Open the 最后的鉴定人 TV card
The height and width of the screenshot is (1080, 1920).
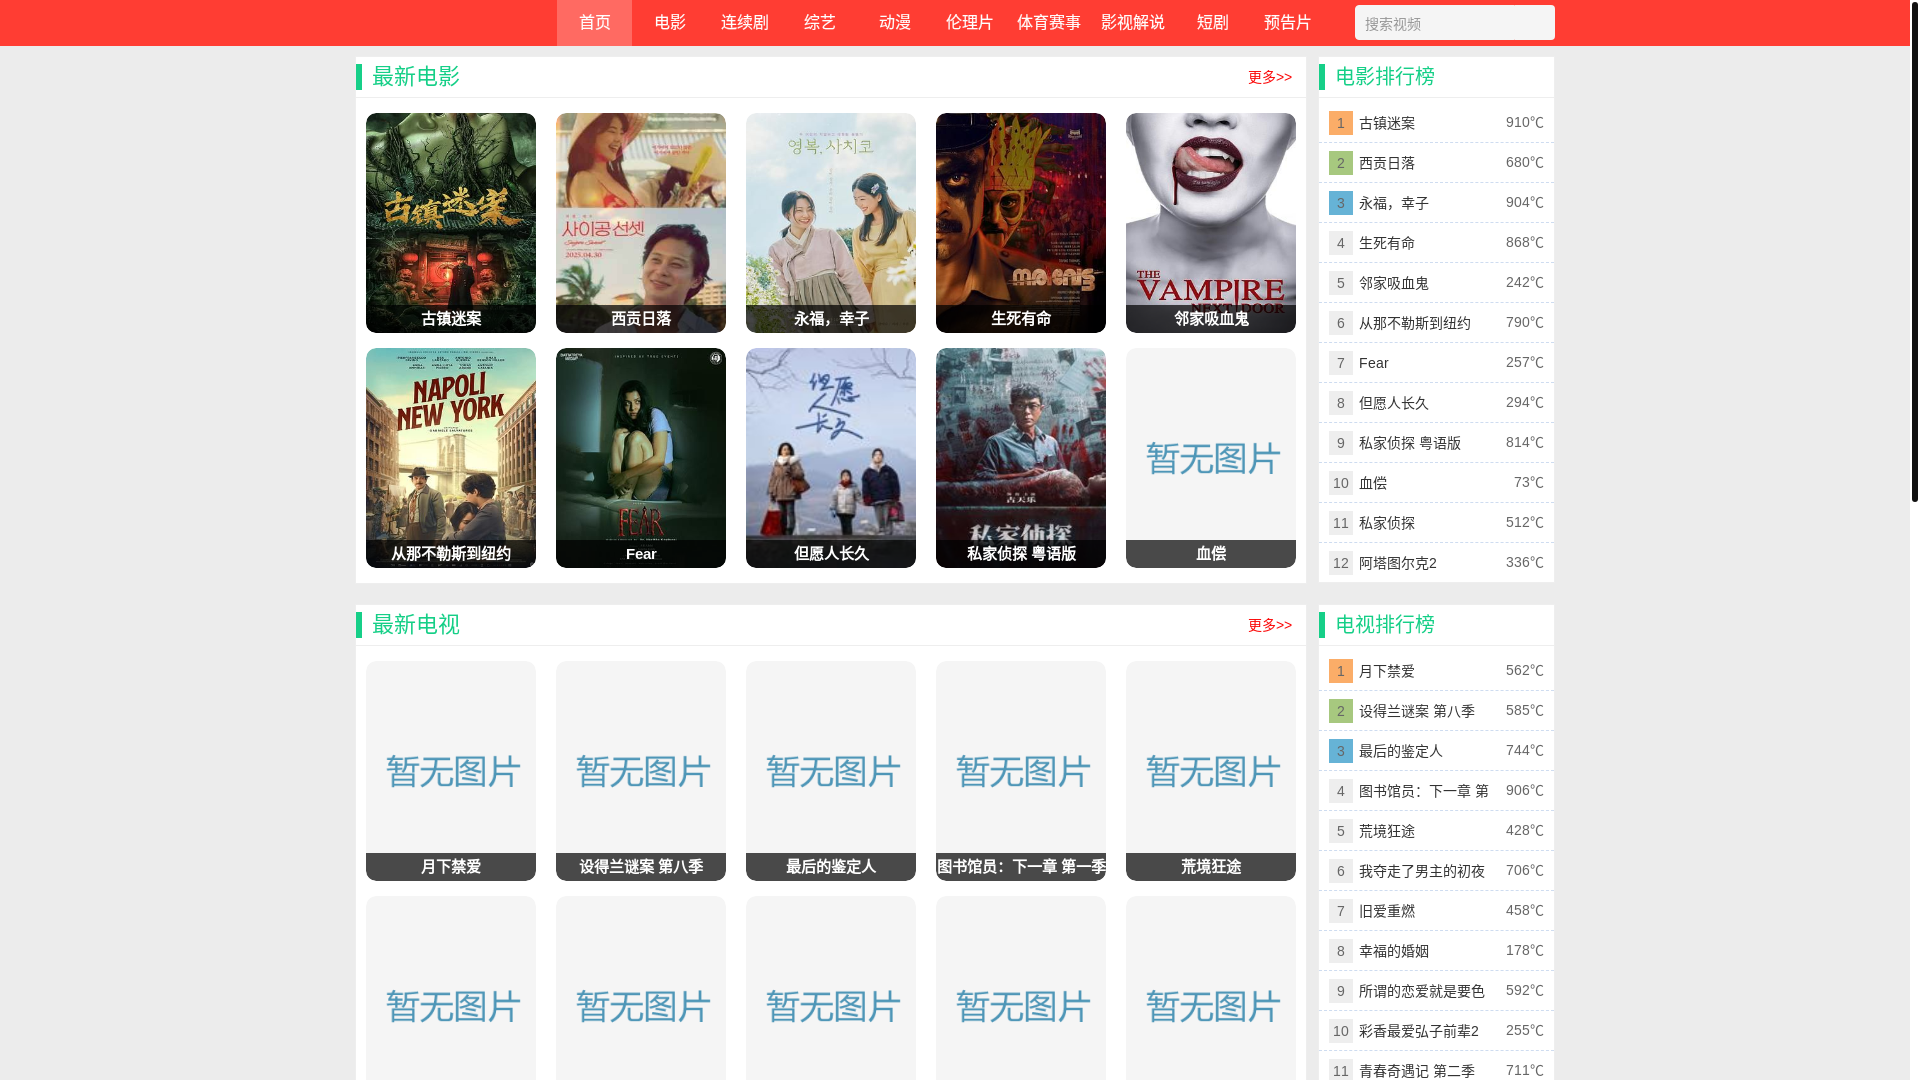831,771
